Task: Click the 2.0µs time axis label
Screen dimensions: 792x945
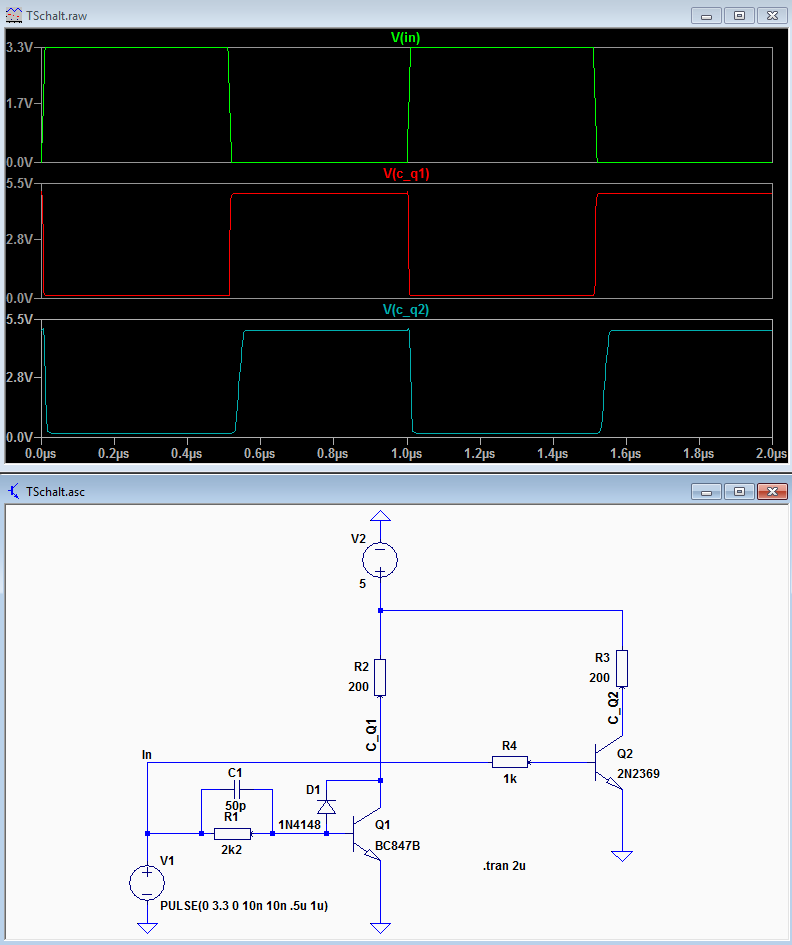Action: (x=772, y=454)
